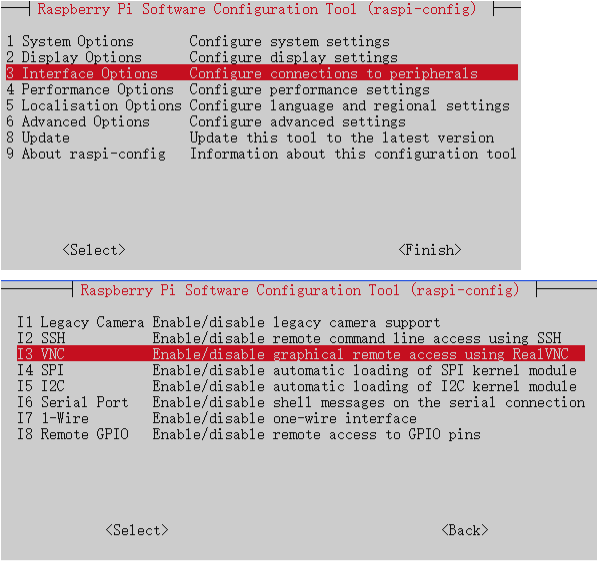Viewport: 598px width, 561px height.
Task: Choose highlighted Interface Options entry
Action: coord(262,73)
